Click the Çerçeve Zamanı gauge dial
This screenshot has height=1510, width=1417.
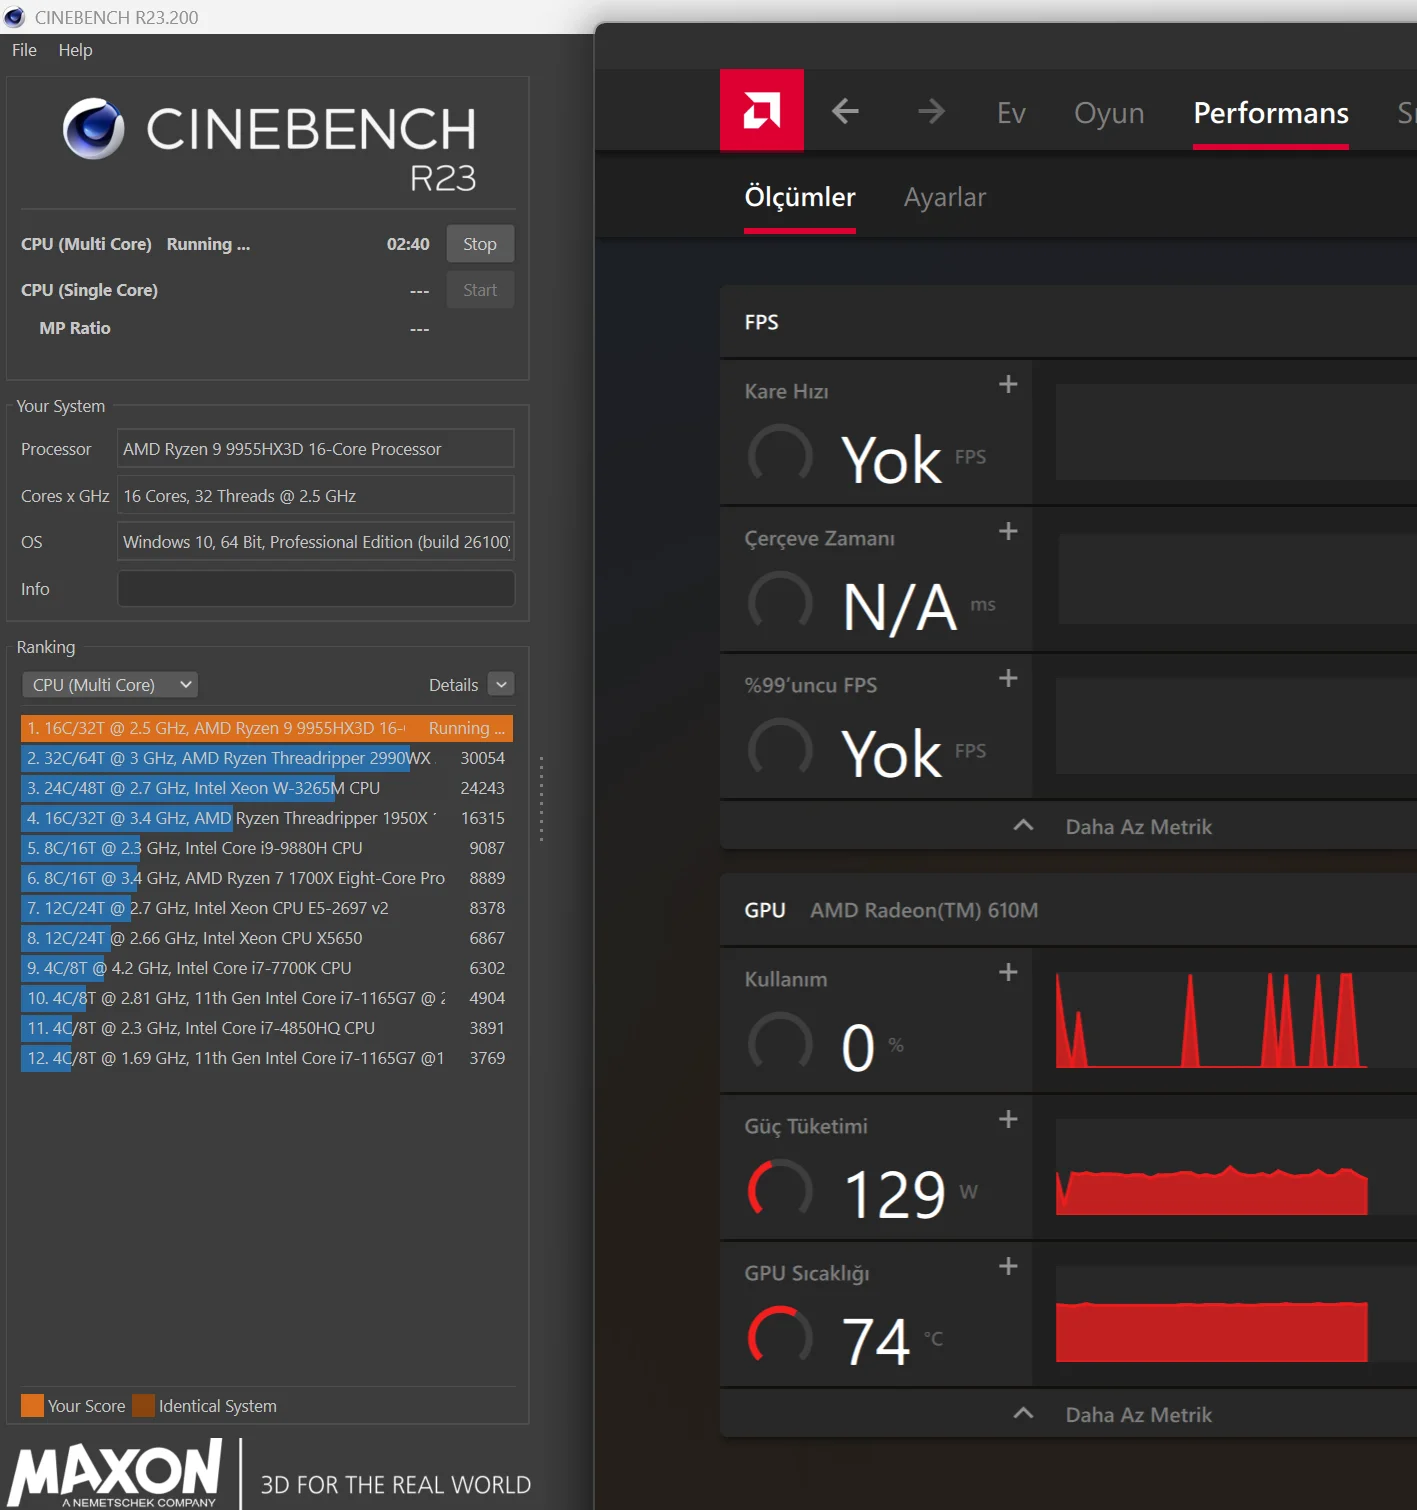click(x=780, y=602)
